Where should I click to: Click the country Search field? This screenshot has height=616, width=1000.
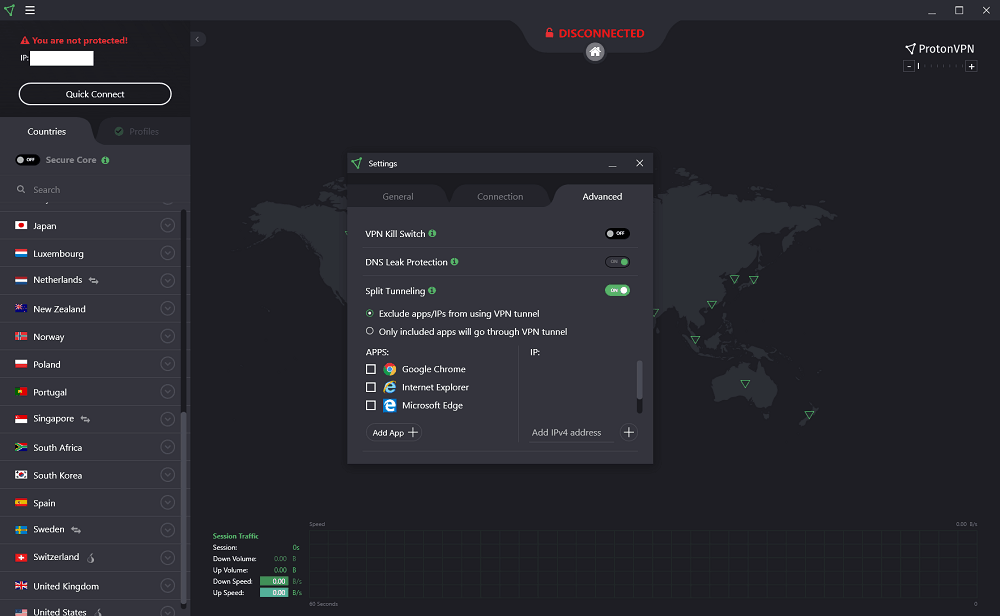click(x=95, y=189)
